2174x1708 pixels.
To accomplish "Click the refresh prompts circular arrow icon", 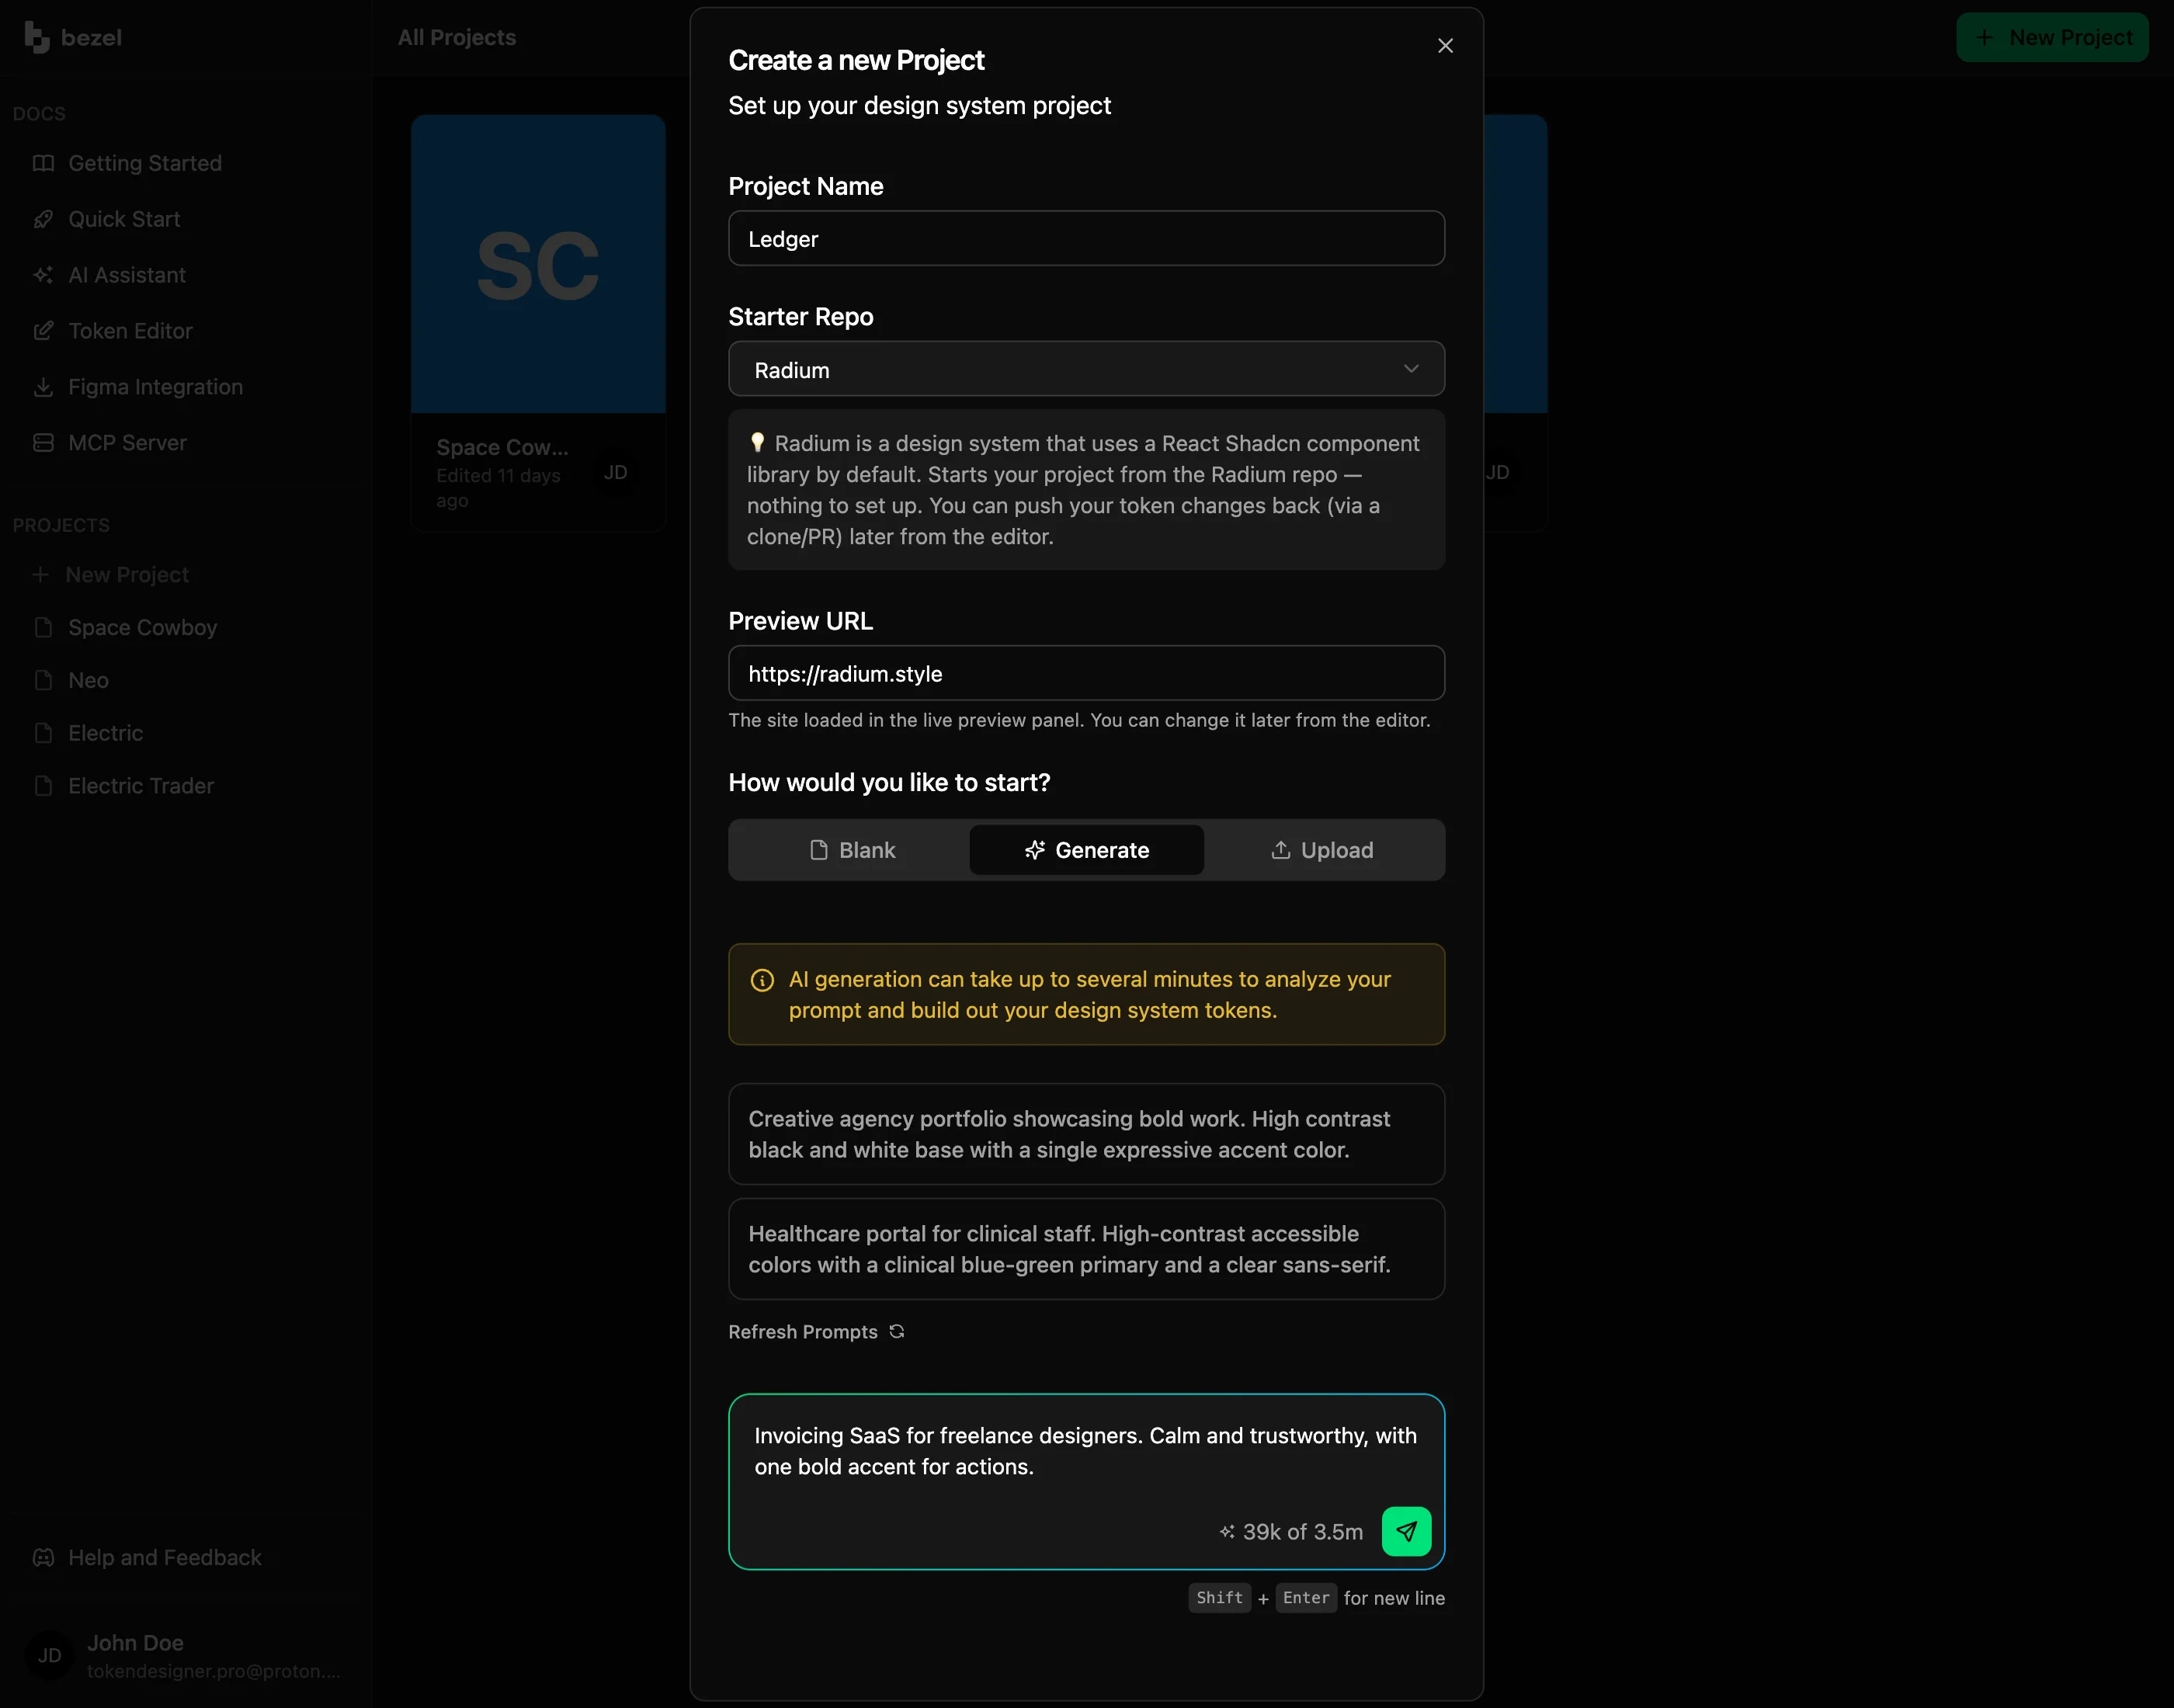I will pyautogui.click(x=897, y=1332).
